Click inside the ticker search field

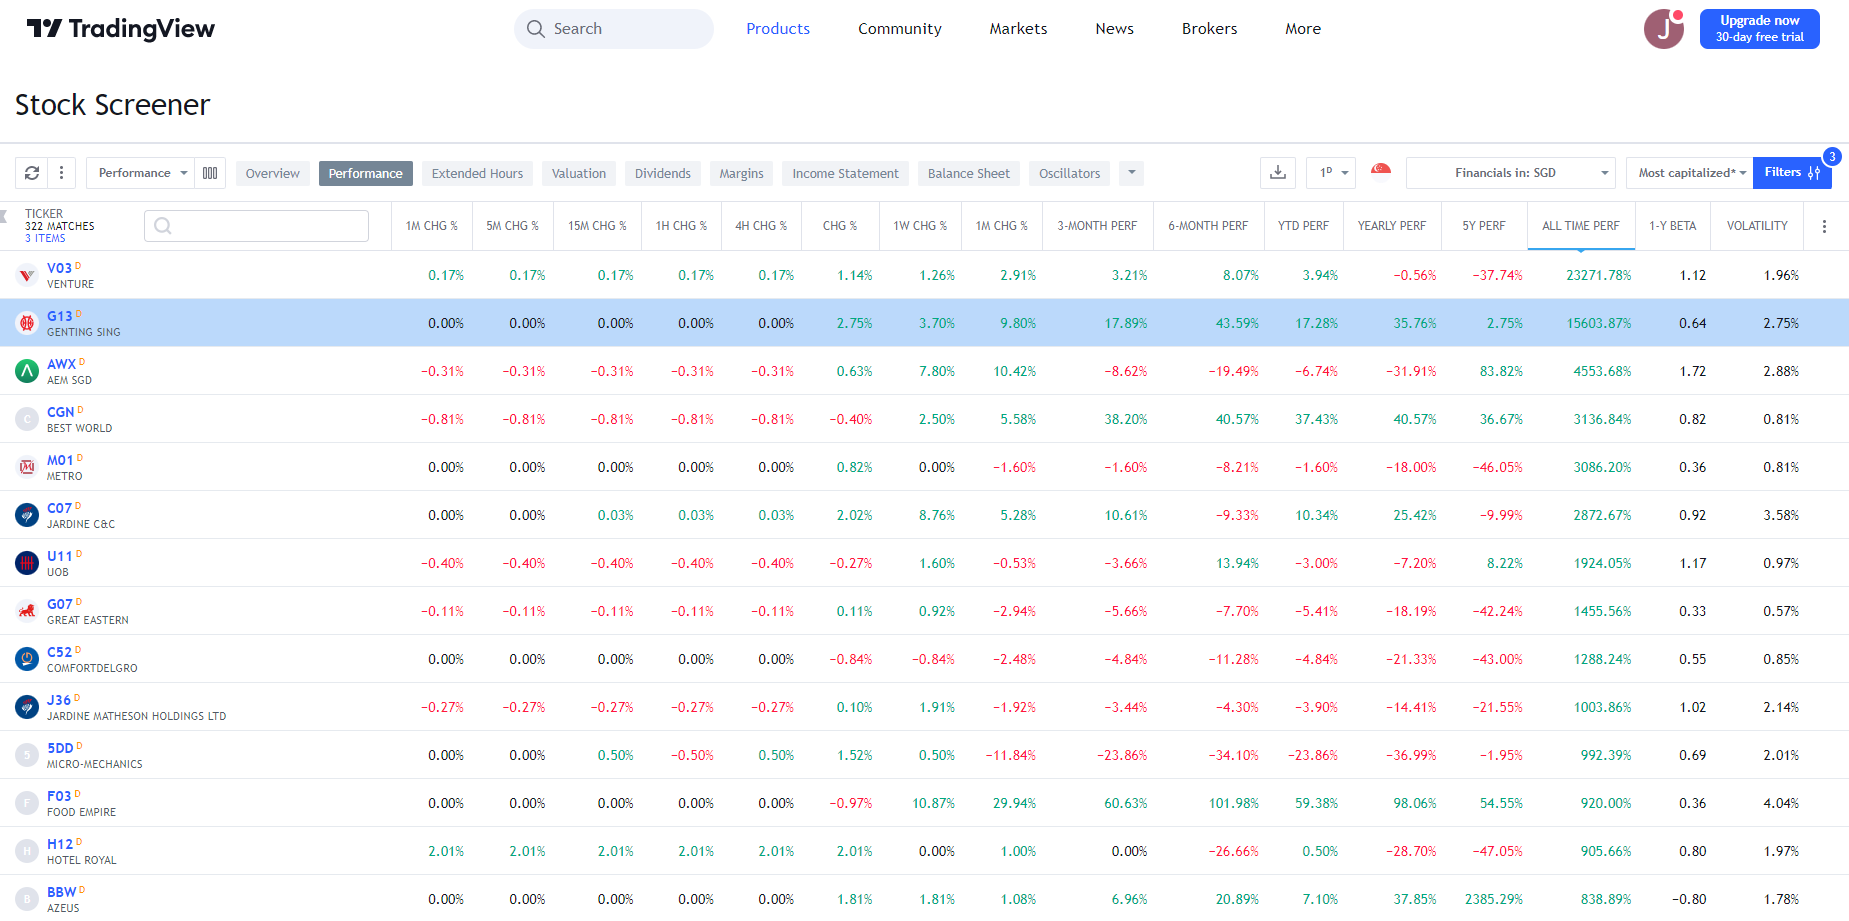[x=256, y=225]
